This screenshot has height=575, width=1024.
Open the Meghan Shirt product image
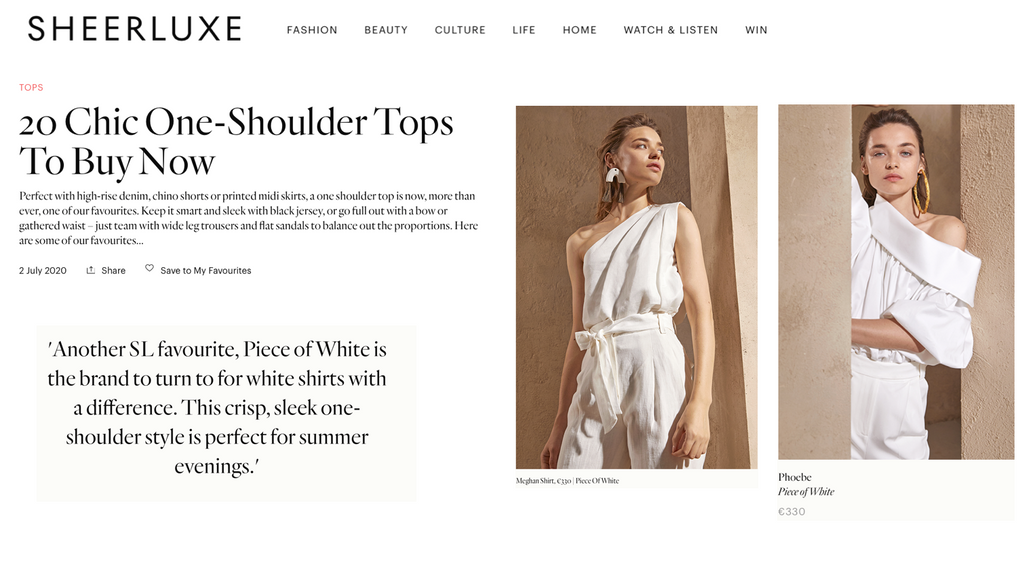pos(637,287)
